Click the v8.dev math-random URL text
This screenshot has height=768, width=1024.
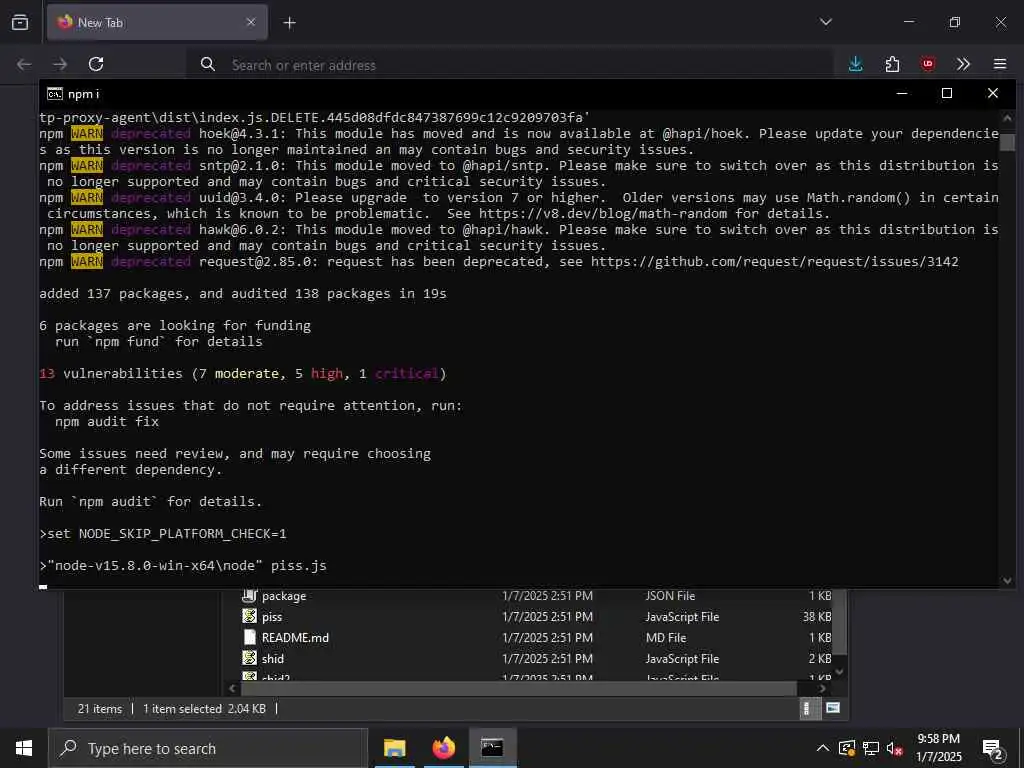[x=602, y=214]
